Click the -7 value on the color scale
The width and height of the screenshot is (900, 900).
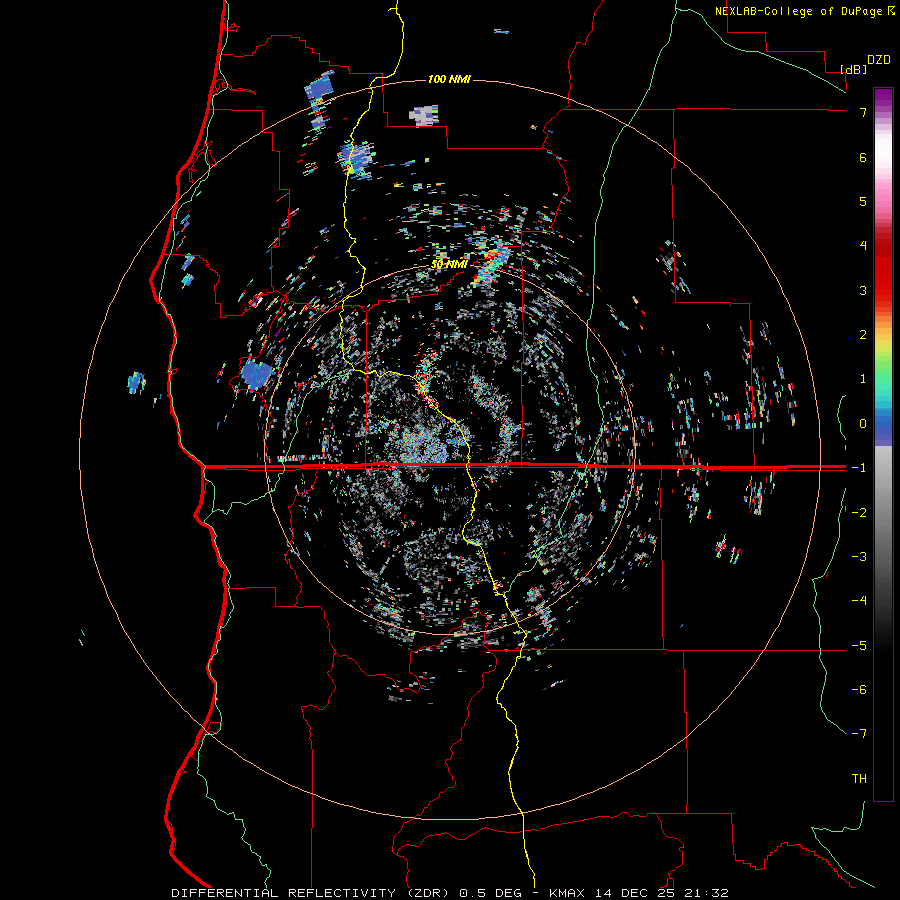[859, 734]
